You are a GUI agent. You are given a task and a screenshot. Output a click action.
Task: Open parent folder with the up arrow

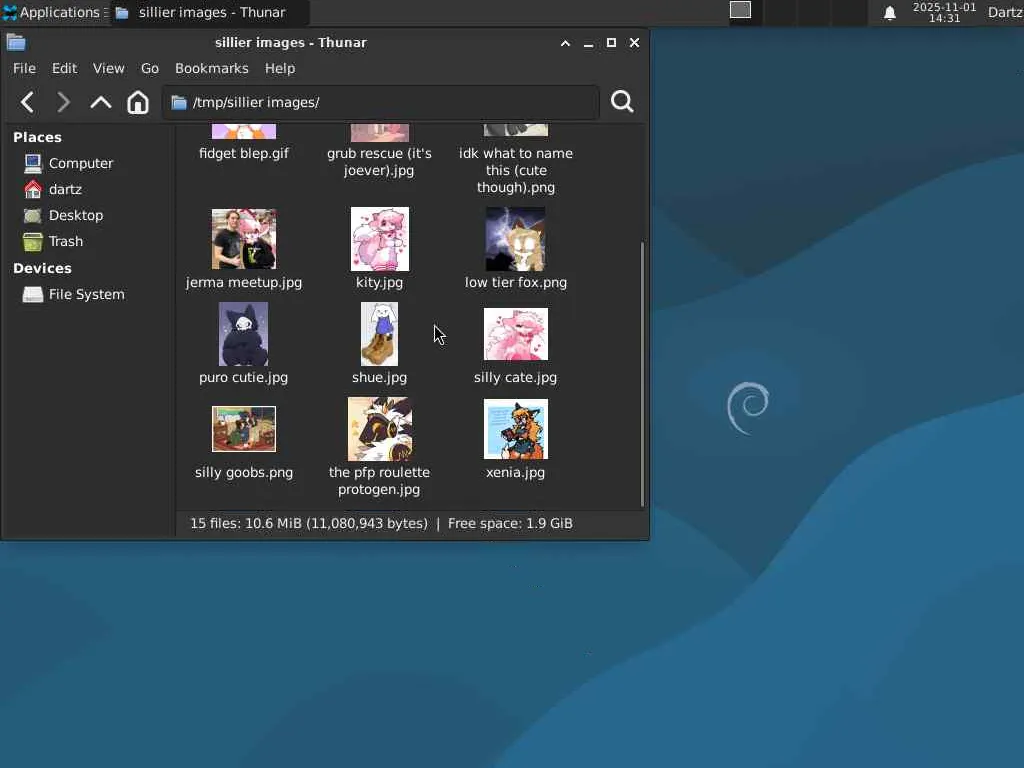click(x=101, y=102)
